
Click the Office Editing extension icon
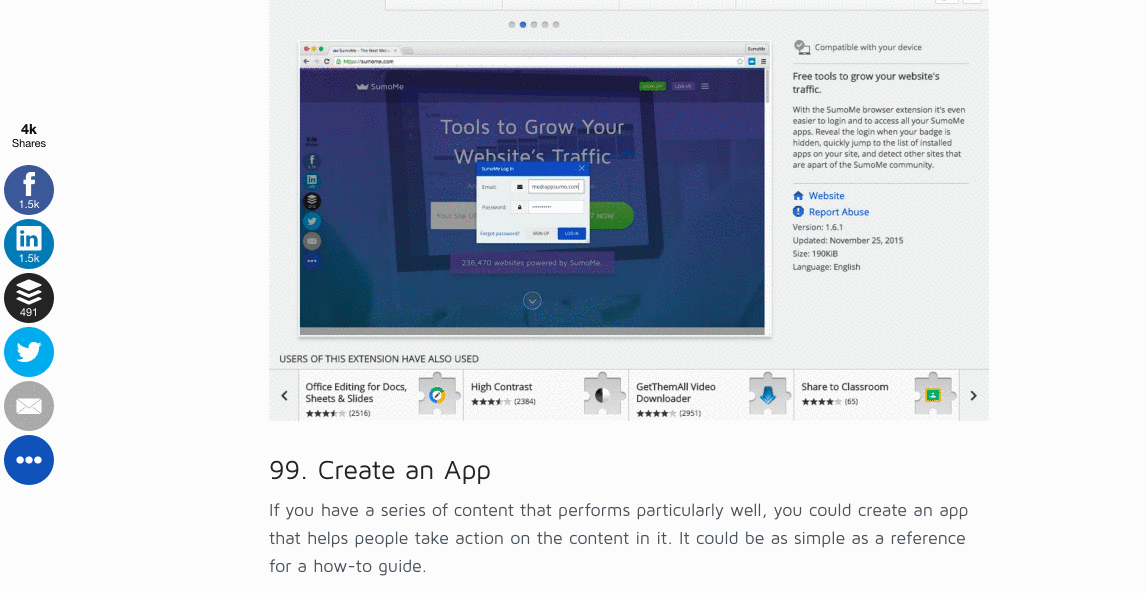[x=437, y=395]
